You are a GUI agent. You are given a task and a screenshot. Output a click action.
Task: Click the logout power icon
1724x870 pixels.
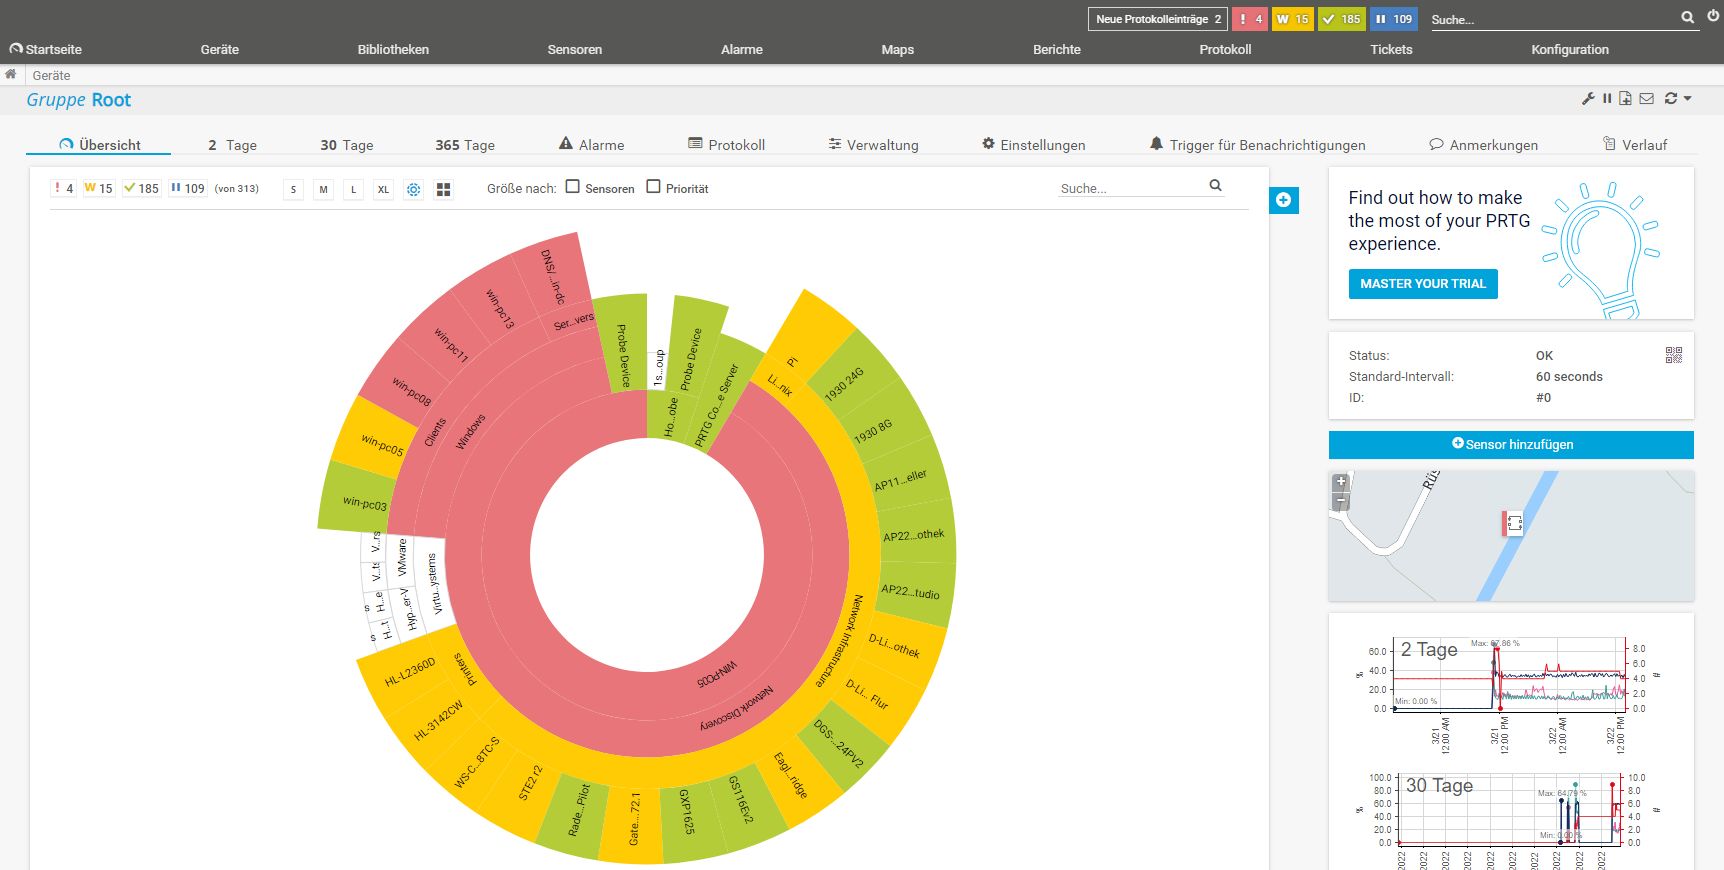pyautogui.click(x=1714, y=16)
